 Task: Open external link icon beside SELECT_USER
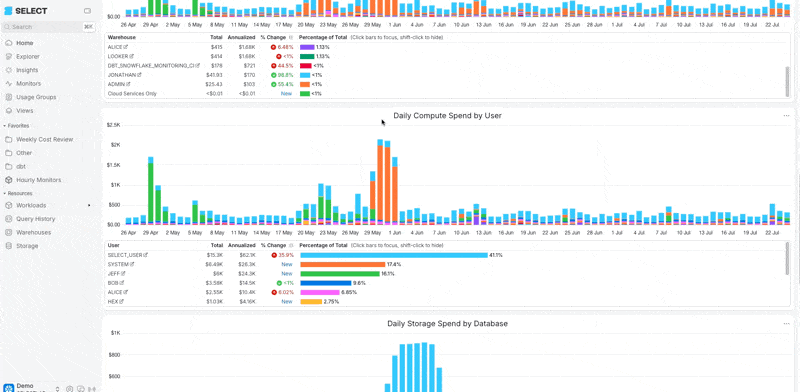(146, 255)
